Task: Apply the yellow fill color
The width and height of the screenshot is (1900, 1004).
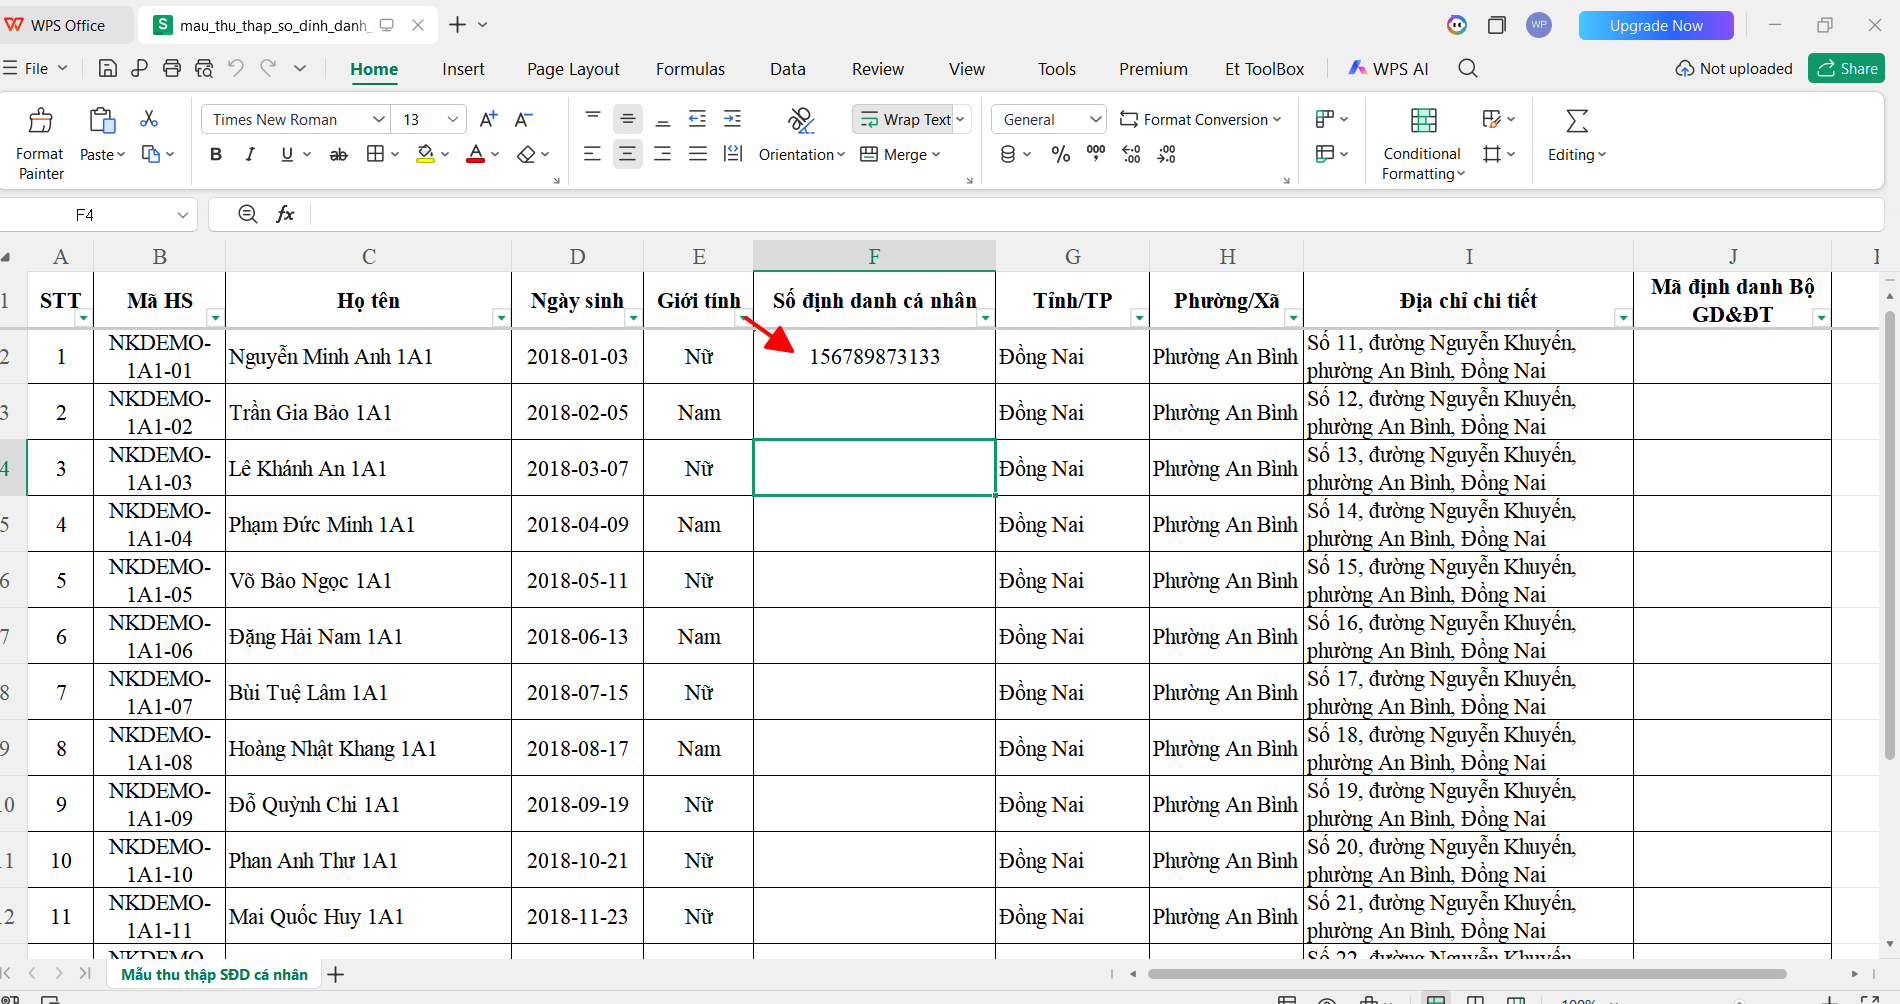Action: click(426, 154)
